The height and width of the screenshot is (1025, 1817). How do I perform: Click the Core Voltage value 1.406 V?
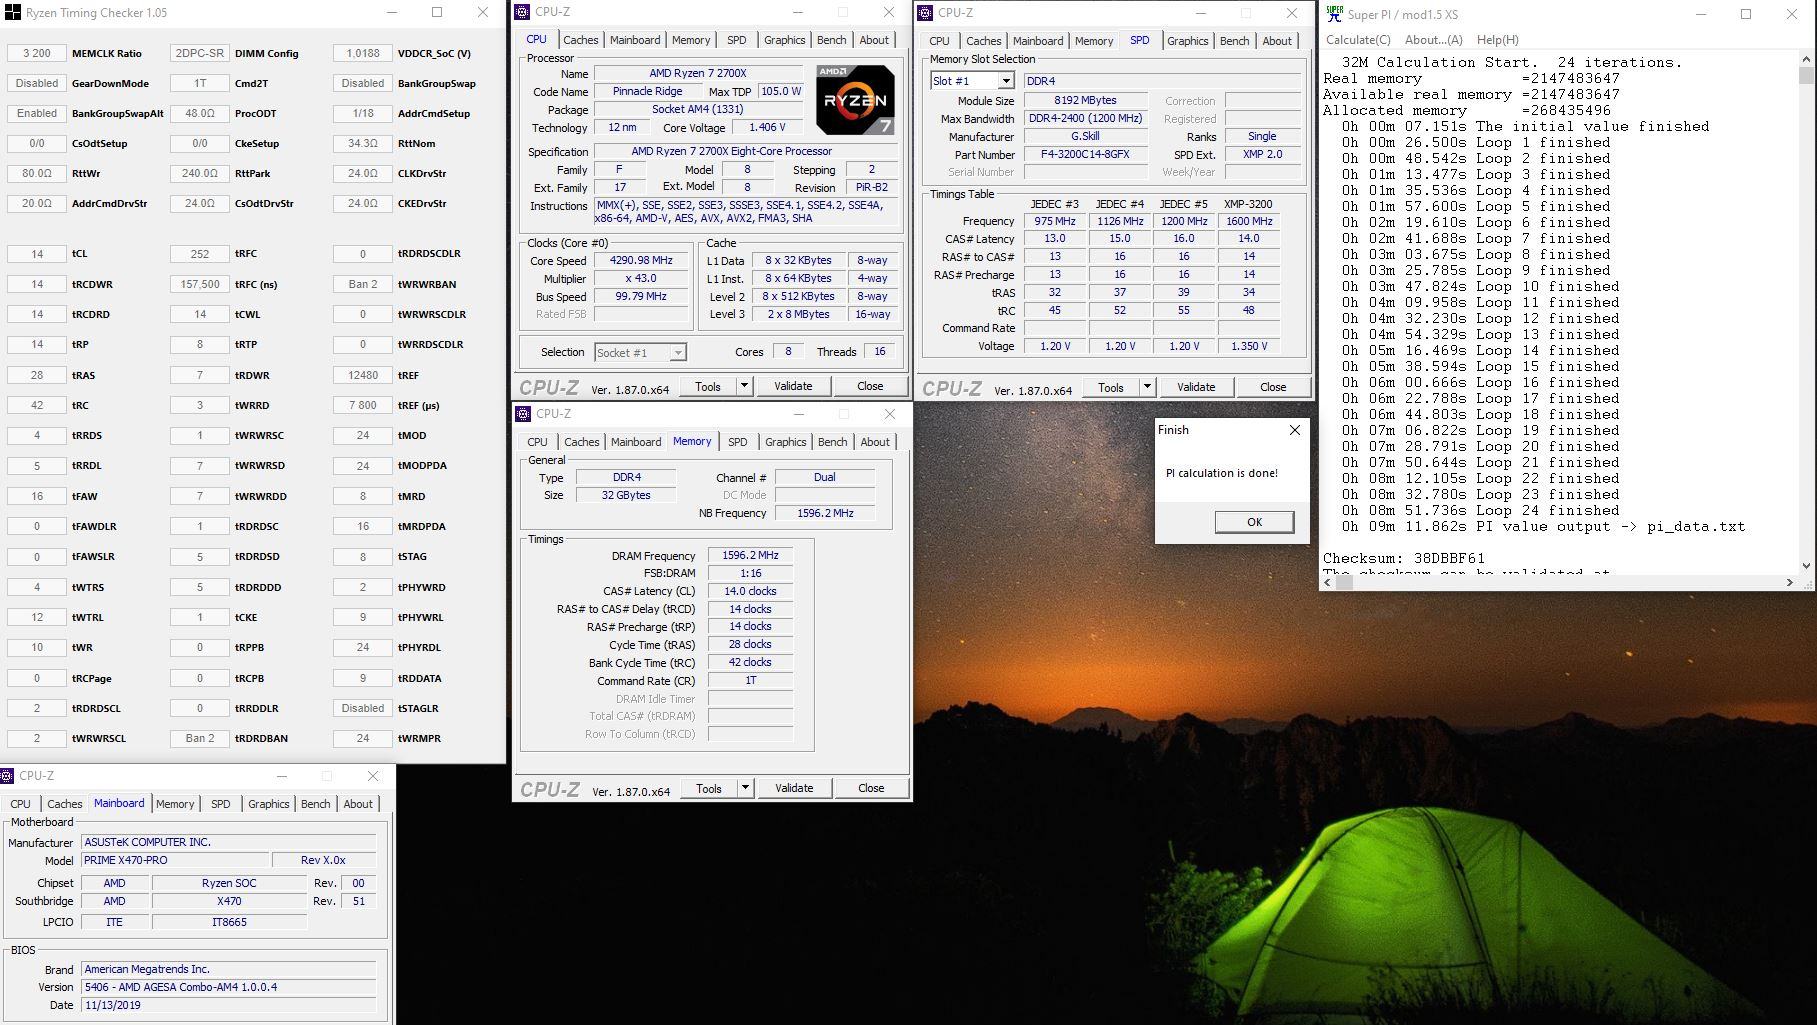coord(767,127)
